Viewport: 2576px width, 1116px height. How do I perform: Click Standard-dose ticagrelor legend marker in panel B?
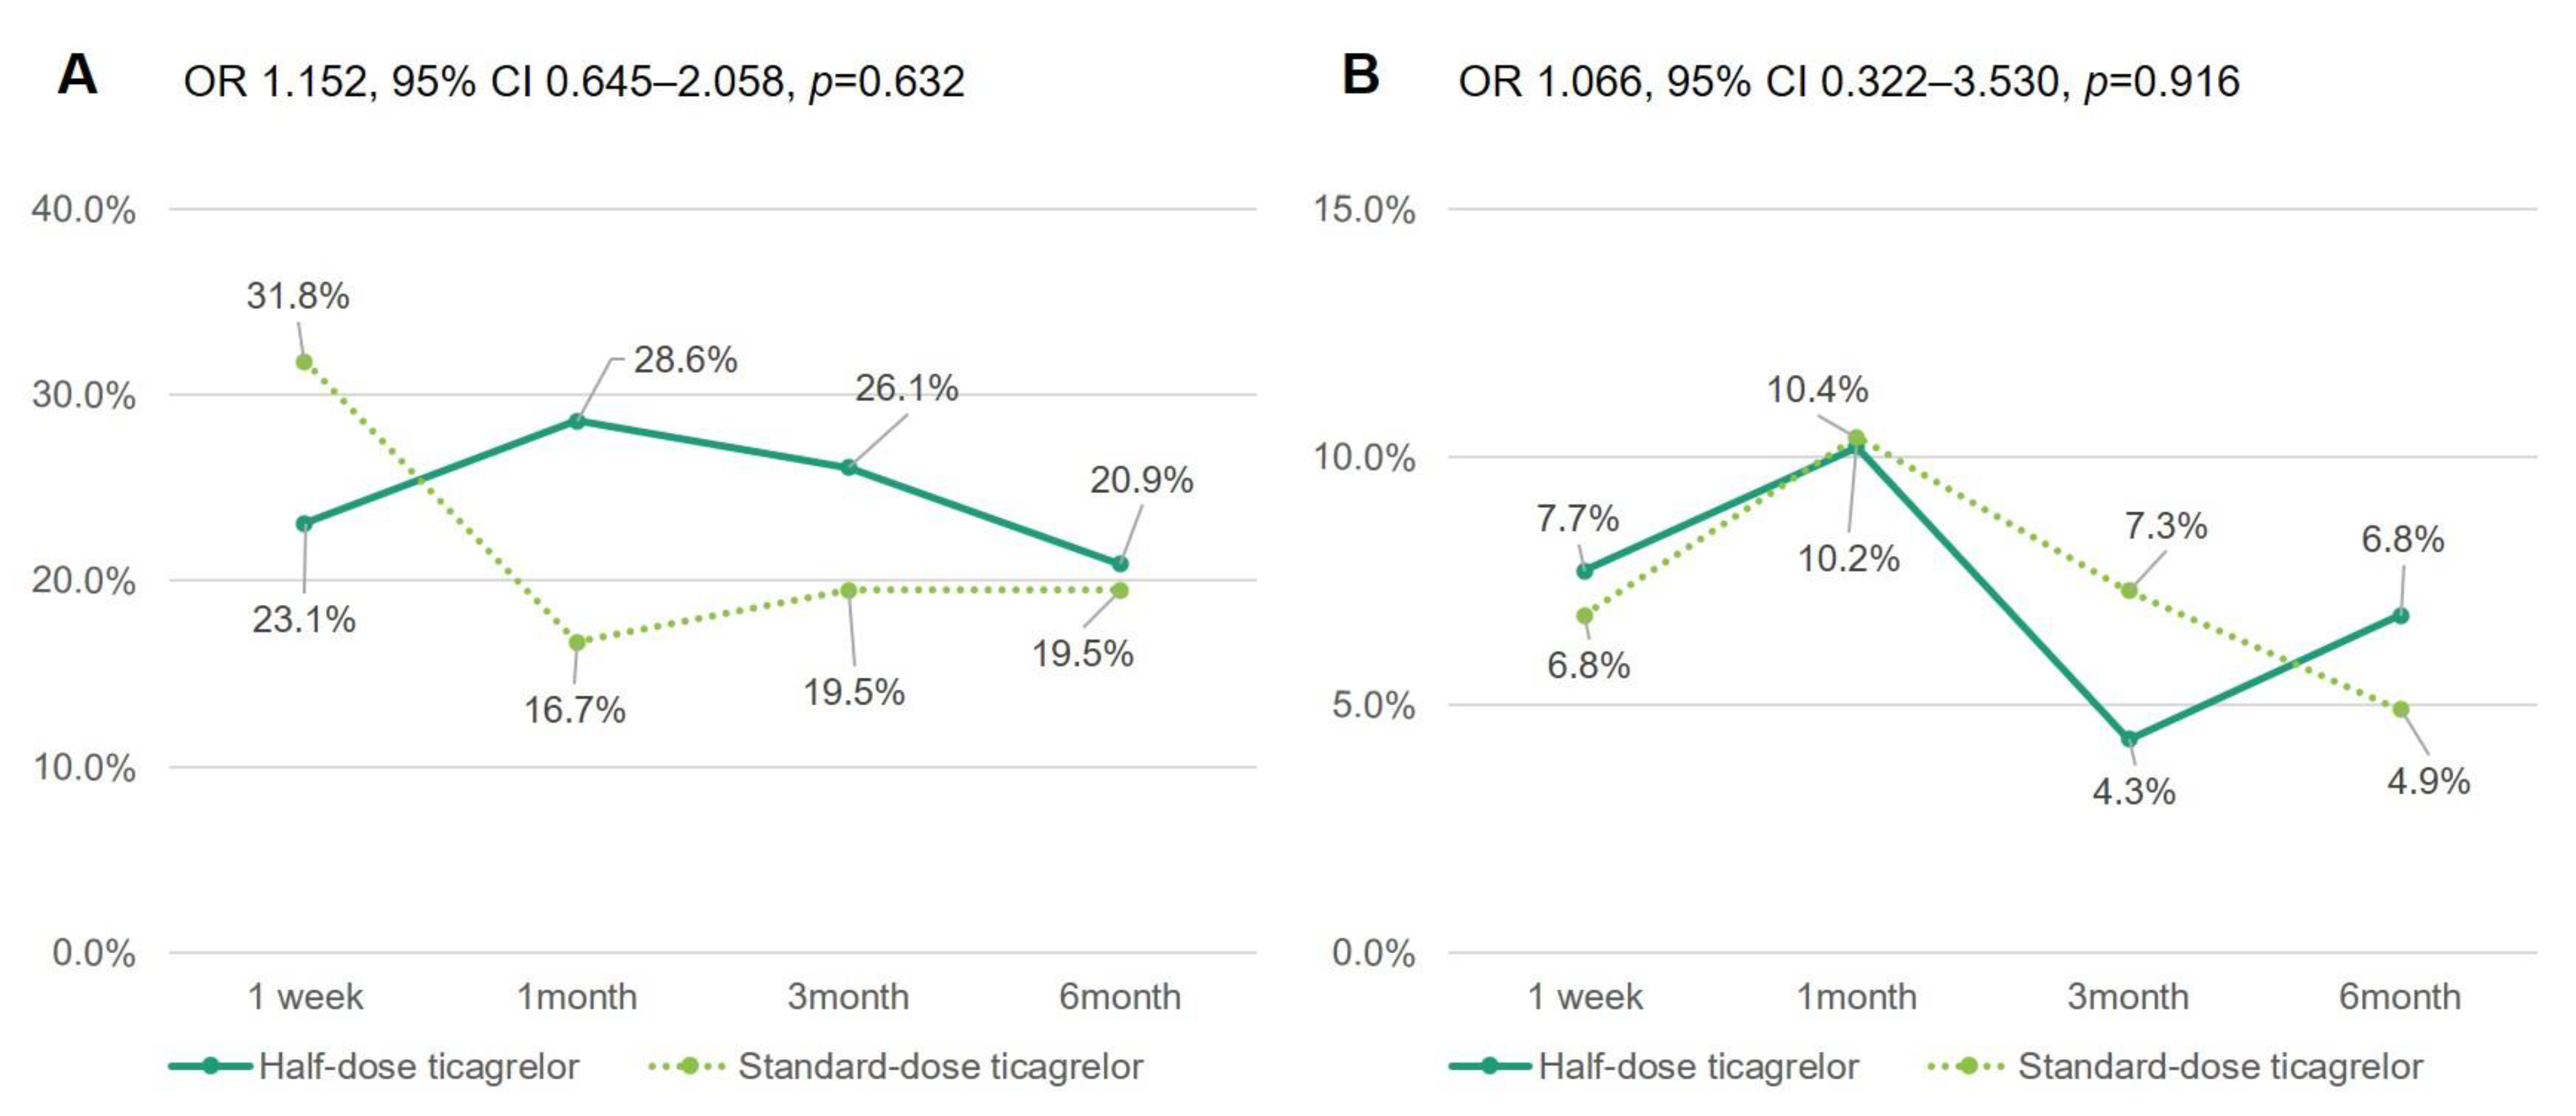[1967, 1066]
